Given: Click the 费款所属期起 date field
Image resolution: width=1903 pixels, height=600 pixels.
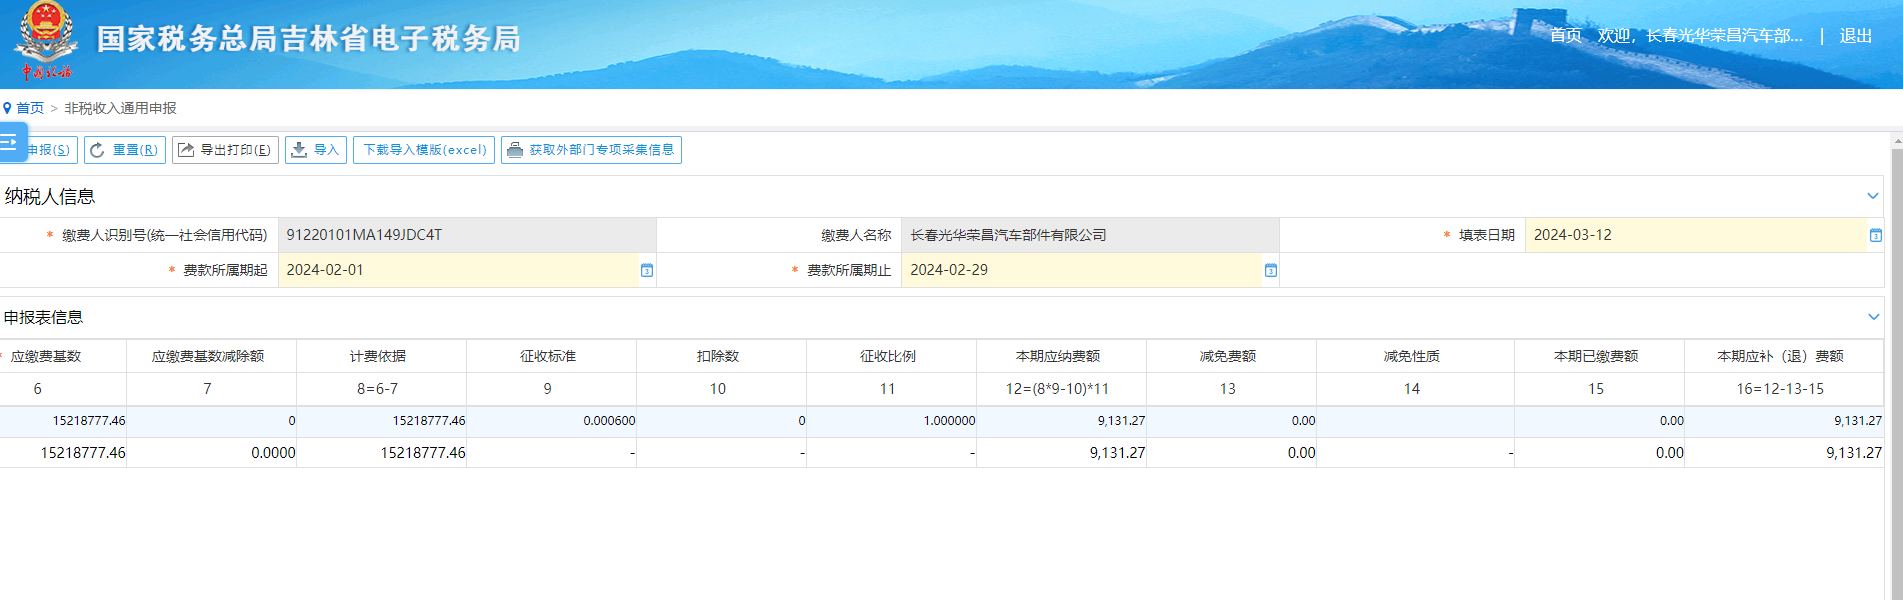Looking at the screenshot, I should coord(459,270).
